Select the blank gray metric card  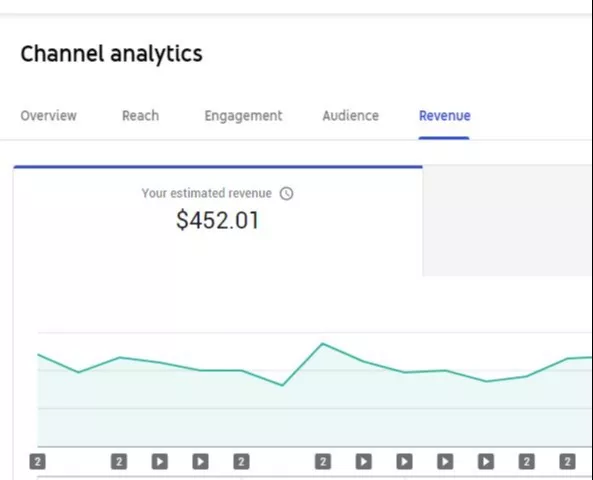coord(507,221)
